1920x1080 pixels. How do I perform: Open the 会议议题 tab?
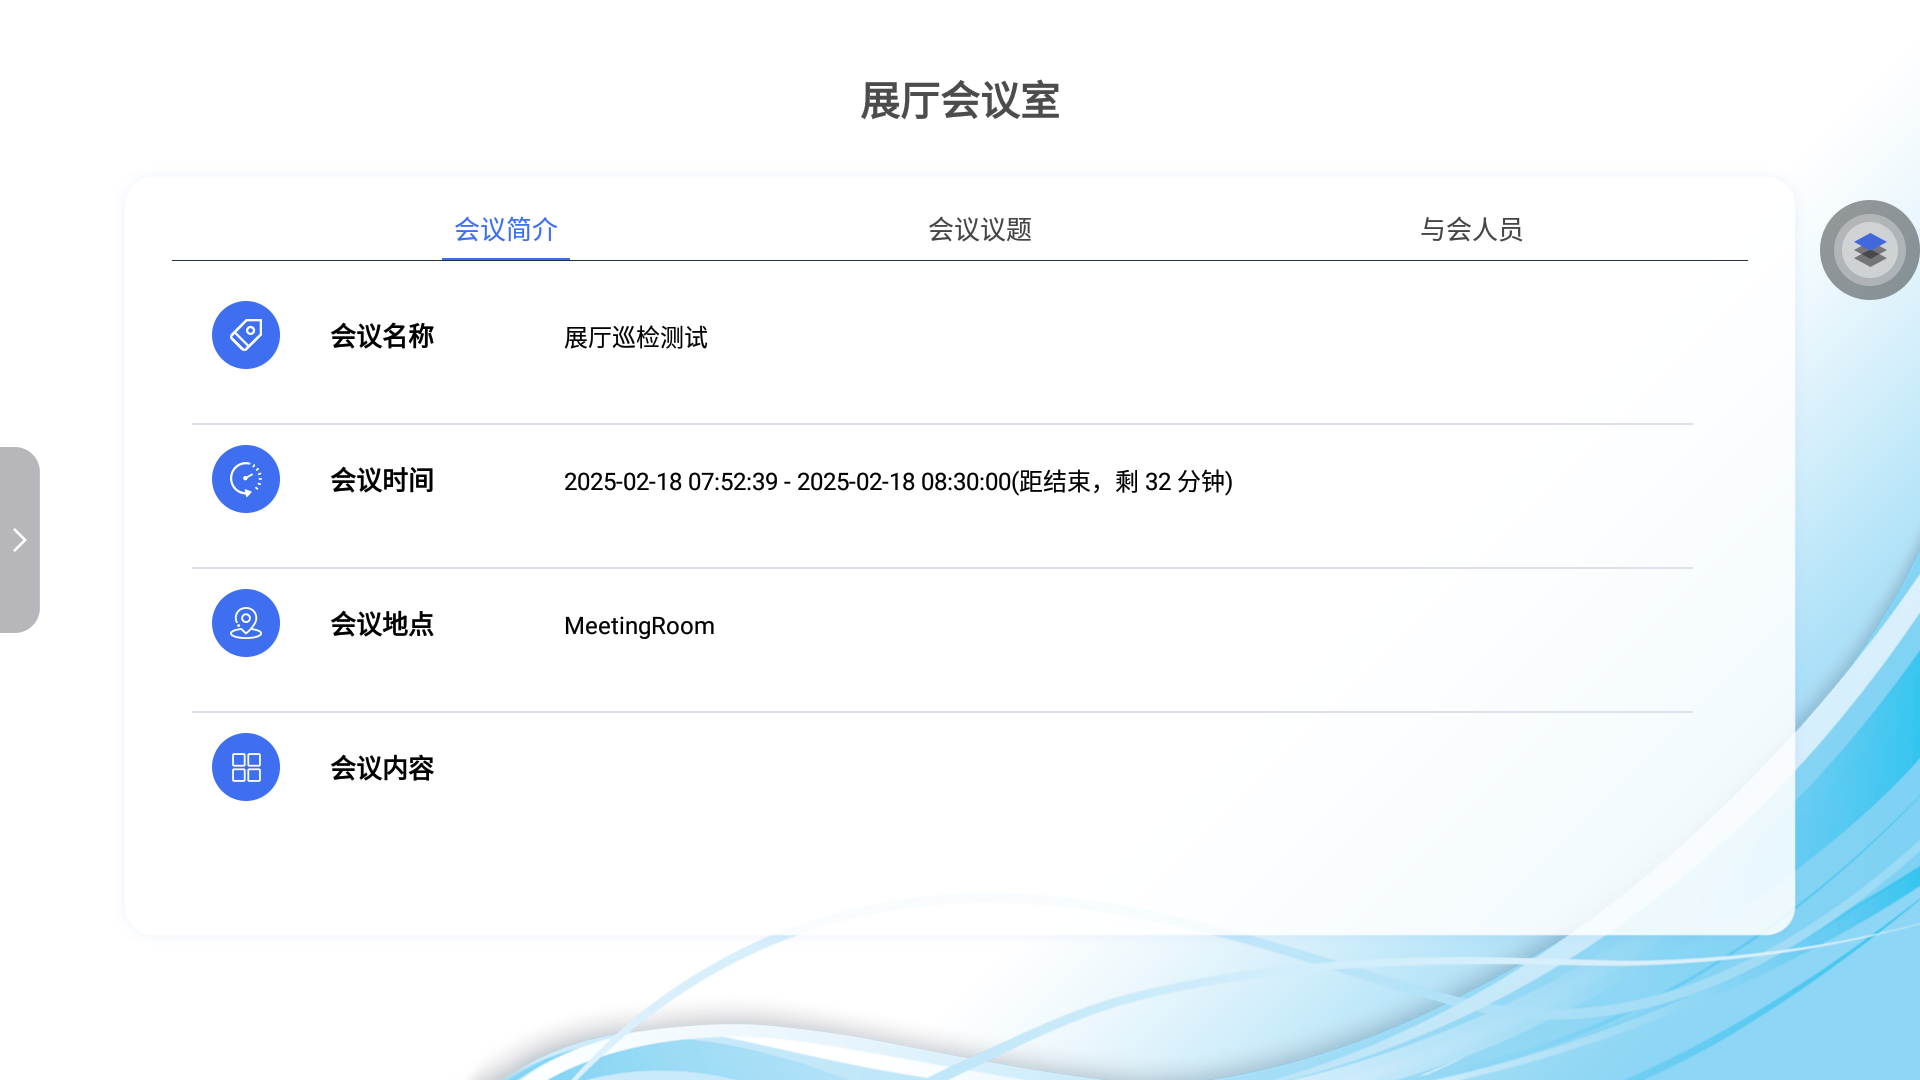point(980,230)
